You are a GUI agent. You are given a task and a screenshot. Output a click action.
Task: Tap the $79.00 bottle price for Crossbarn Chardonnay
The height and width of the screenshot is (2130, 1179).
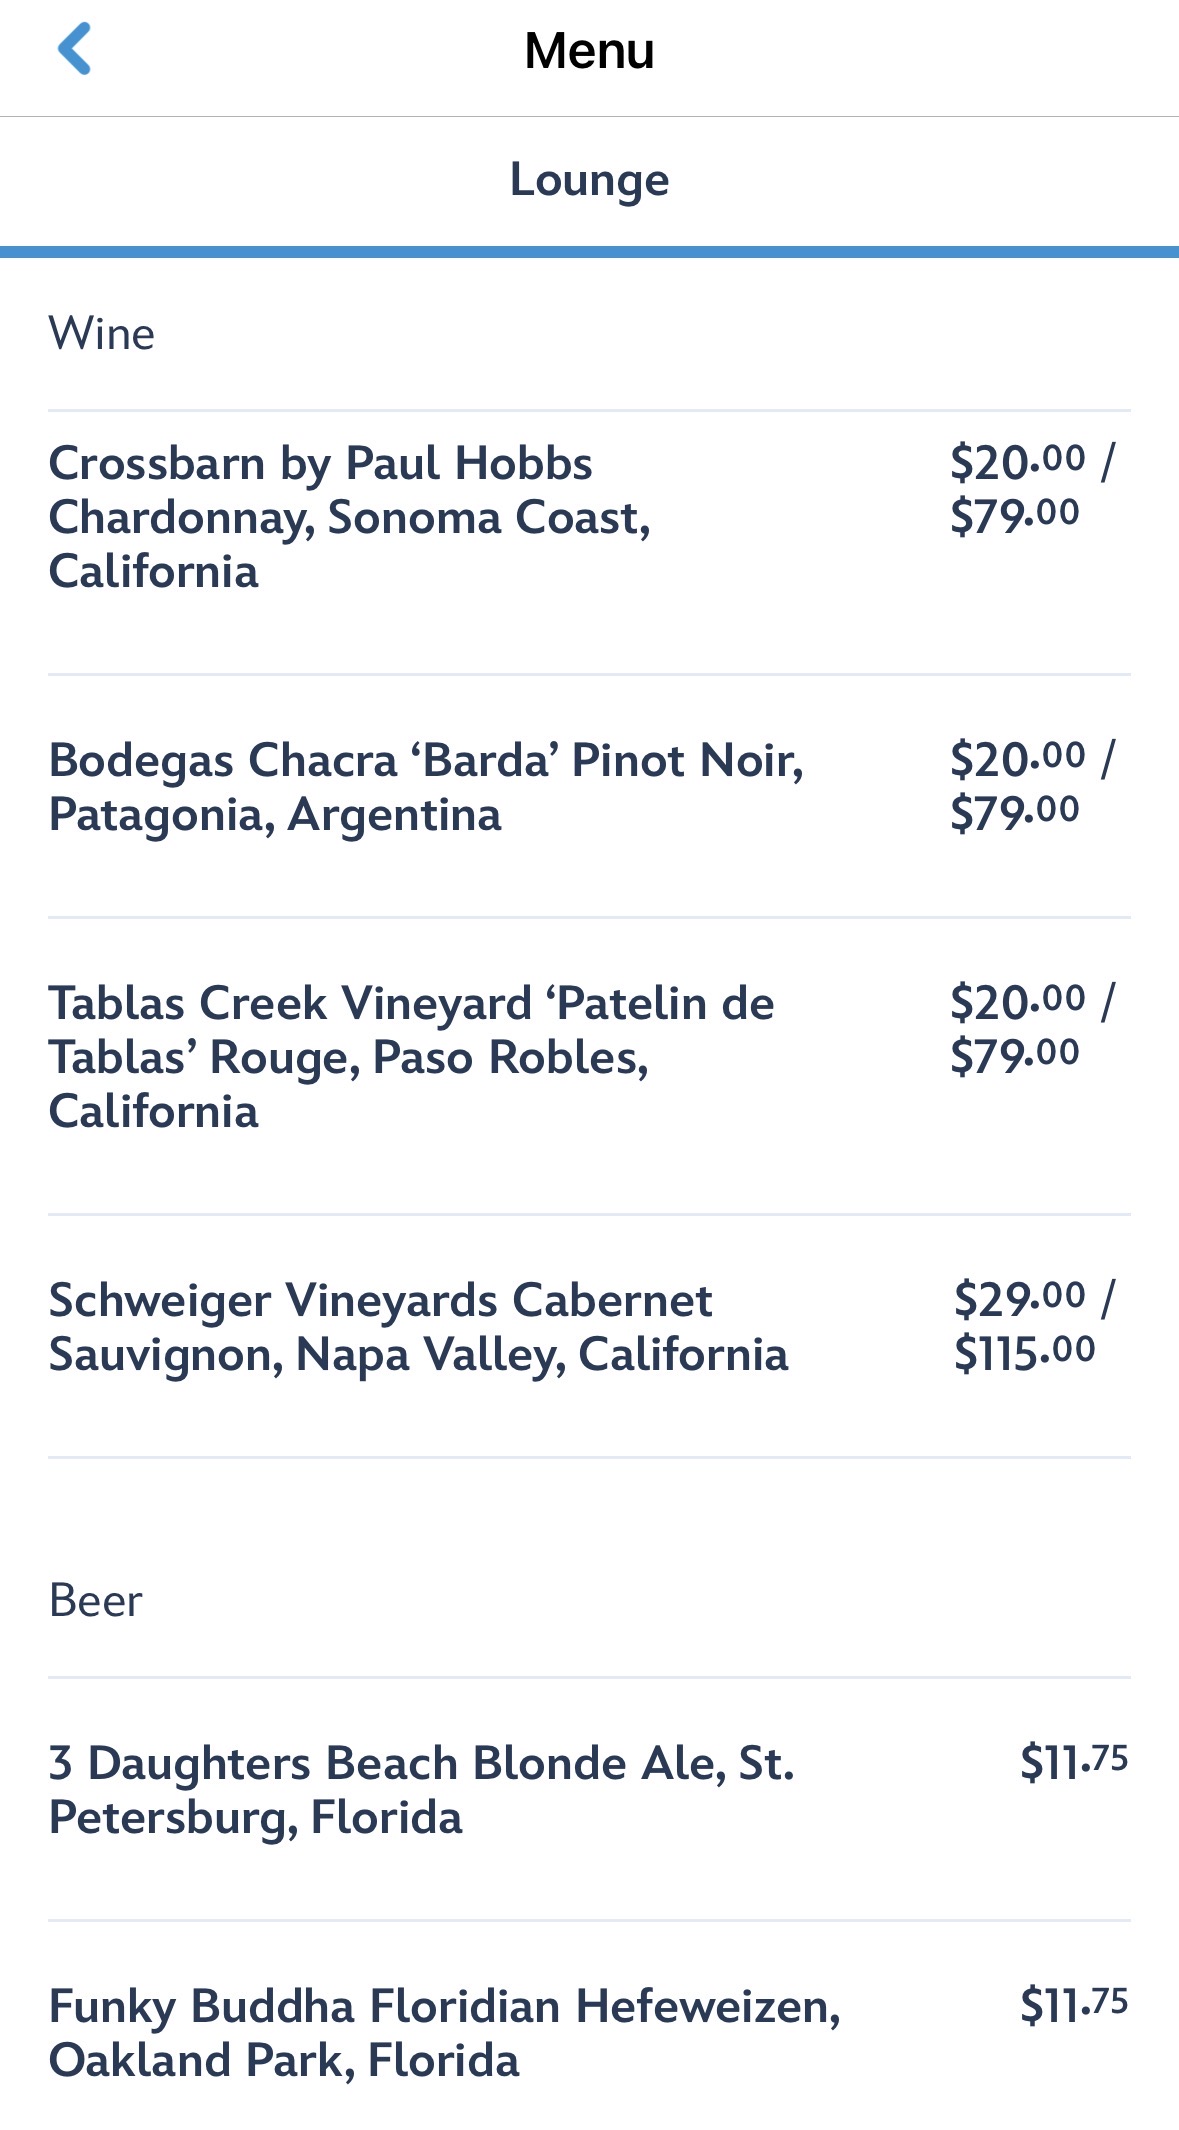coord(1014,516)
